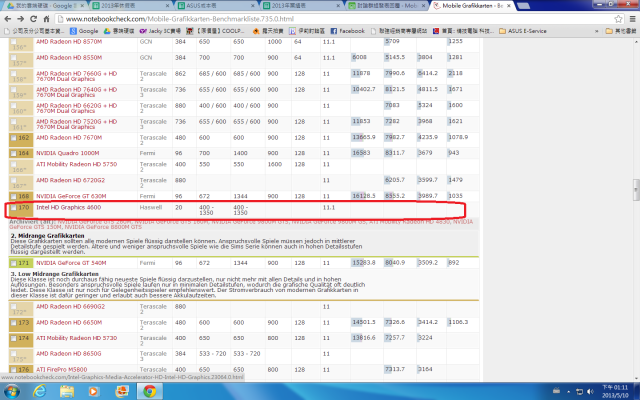Bookmark this page with the star icon

point(618,19)
